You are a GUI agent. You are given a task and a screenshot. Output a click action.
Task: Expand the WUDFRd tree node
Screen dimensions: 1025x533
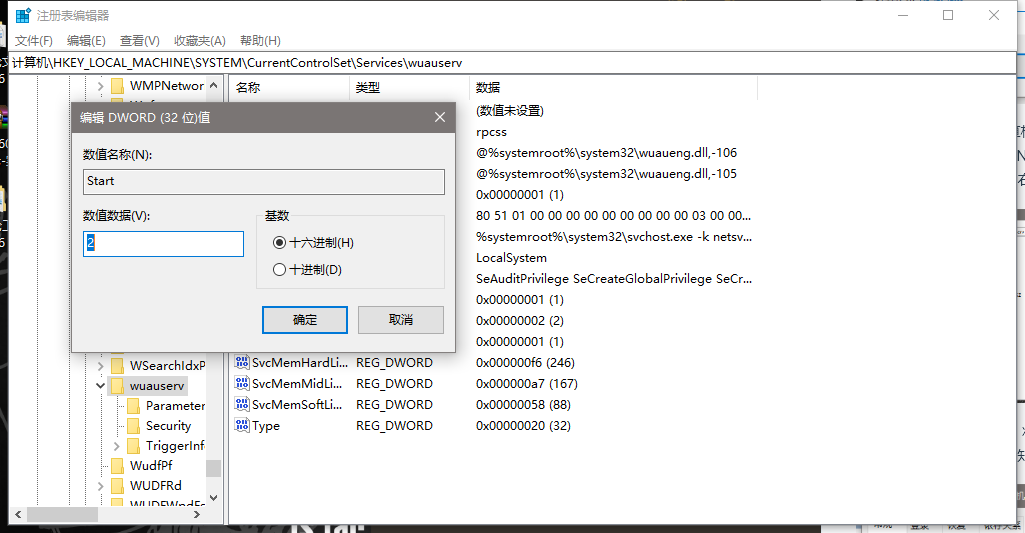tap(100, 485)
